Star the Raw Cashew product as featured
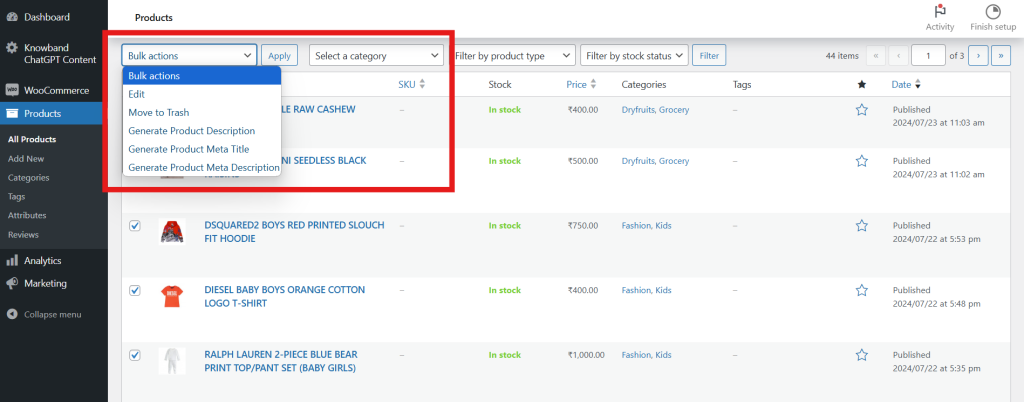This screenshot has height=402, width=1024. (861, 110)
